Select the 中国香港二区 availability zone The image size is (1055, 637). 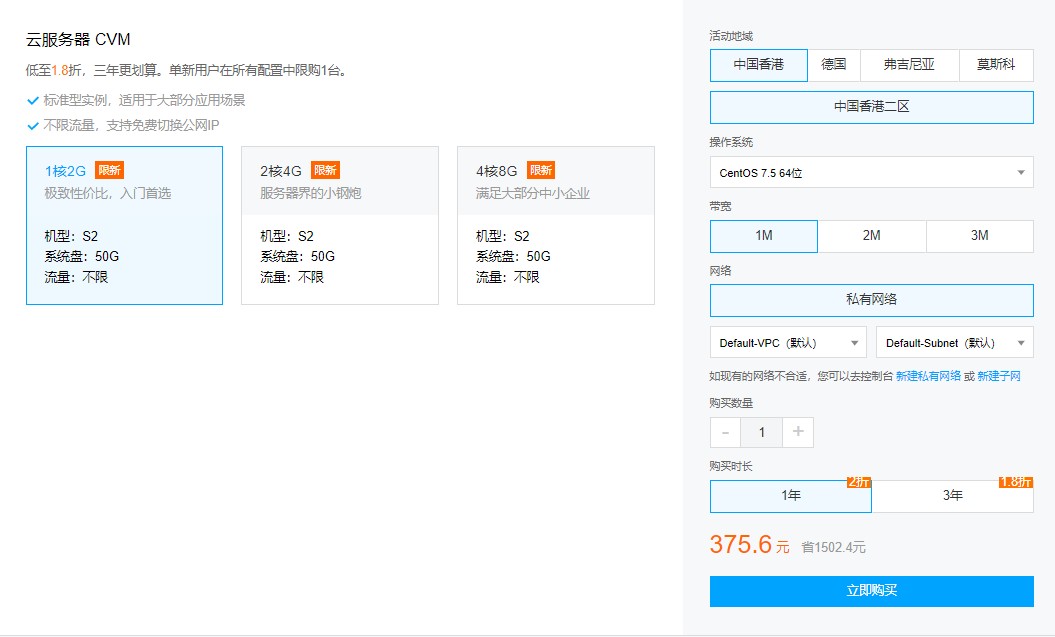tap(872, 107)
